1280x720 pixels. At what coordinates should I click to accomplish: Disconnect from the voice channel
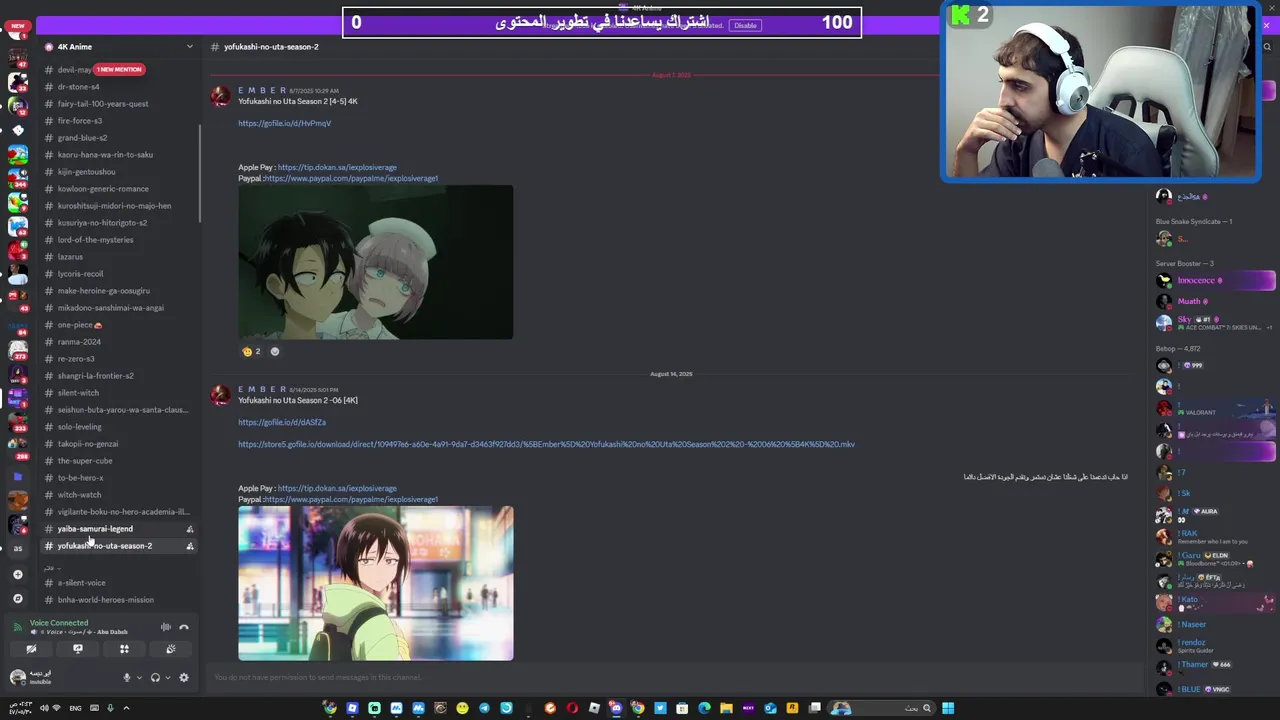(184, 627)
